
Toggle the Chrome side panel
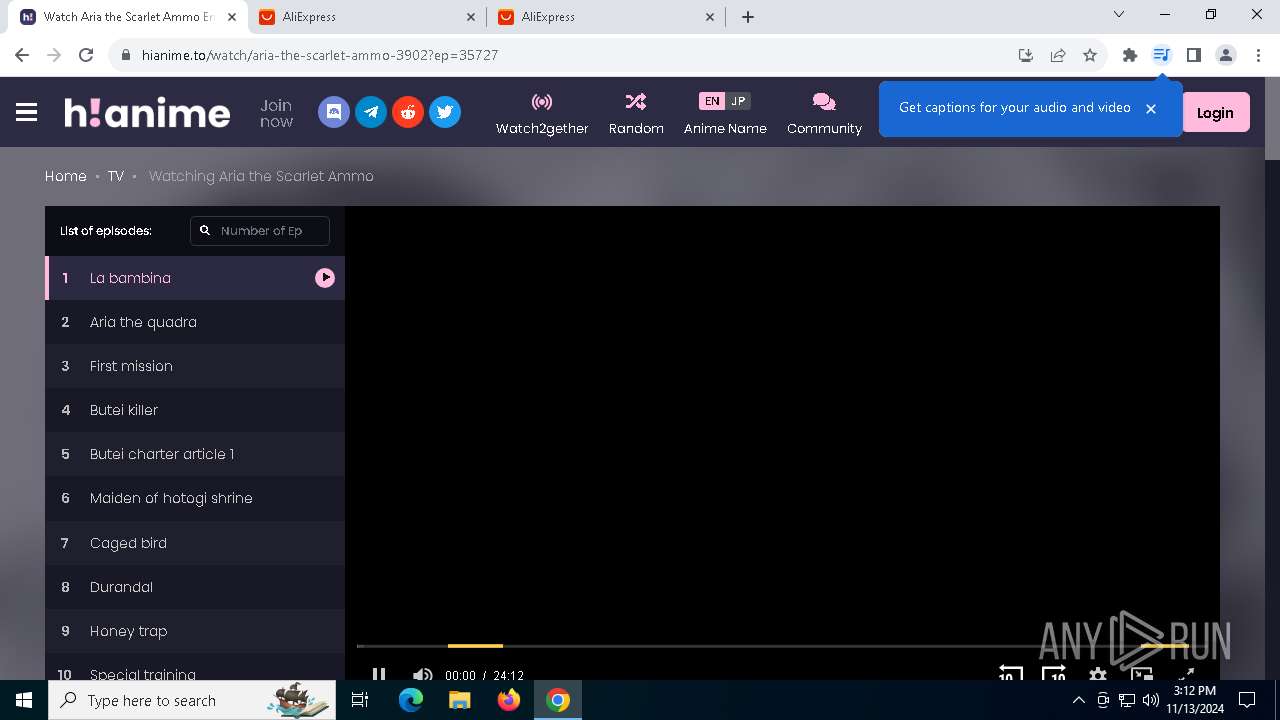1193,55
